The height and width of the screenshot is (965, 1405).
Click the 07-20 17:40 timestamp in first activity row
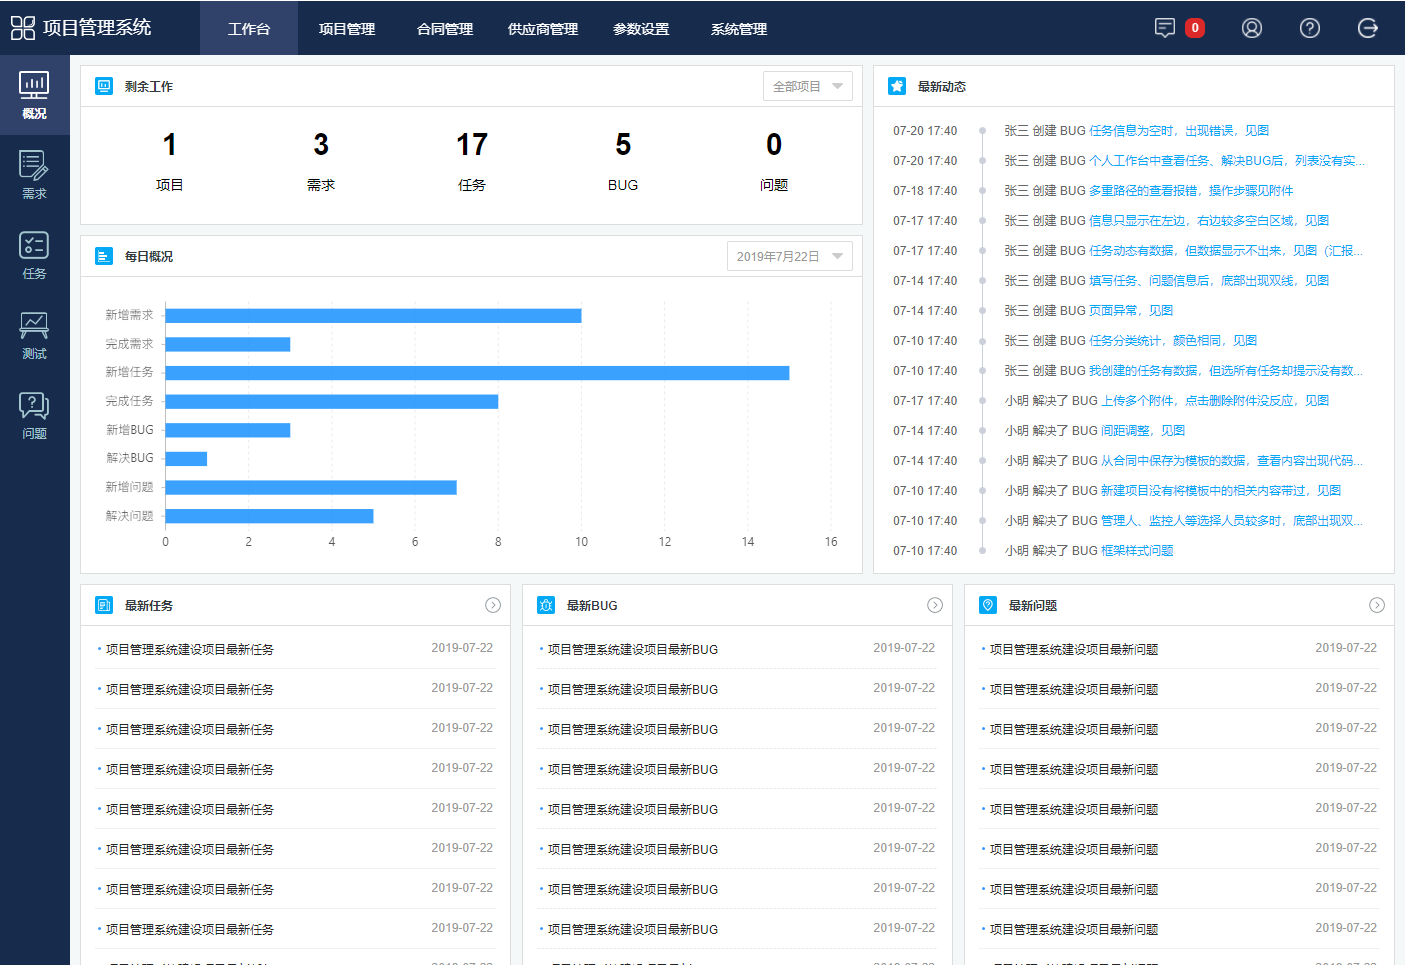925,131
